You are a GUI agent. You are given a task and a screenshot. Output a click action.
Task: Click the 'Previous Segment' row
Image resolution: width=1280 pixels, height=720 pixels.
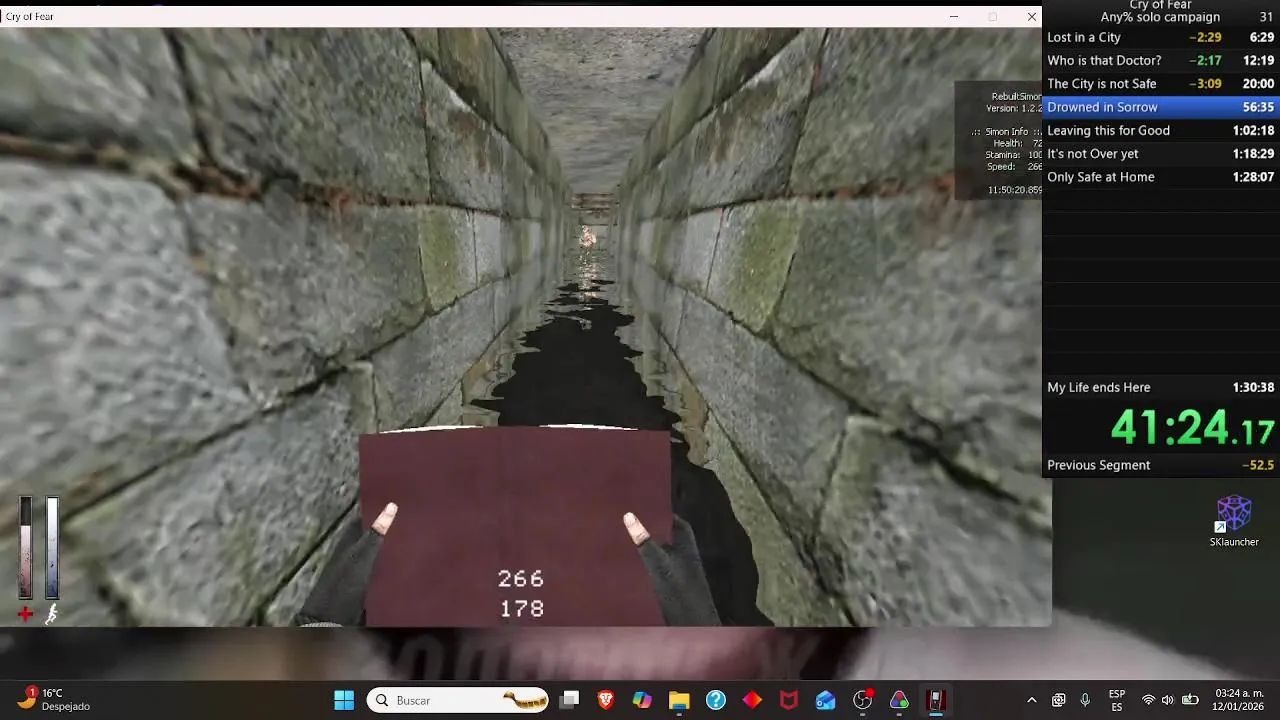(1161, 465)
